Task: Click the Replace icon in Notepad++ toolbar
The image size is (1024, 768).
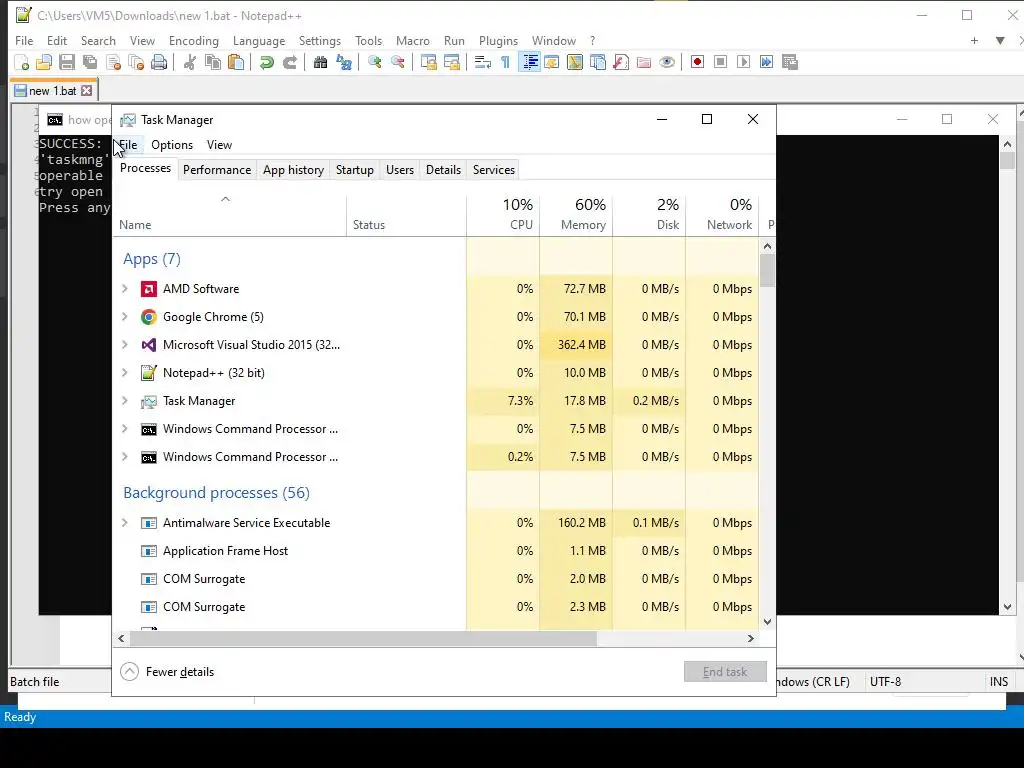Action: tap(344, 62)
